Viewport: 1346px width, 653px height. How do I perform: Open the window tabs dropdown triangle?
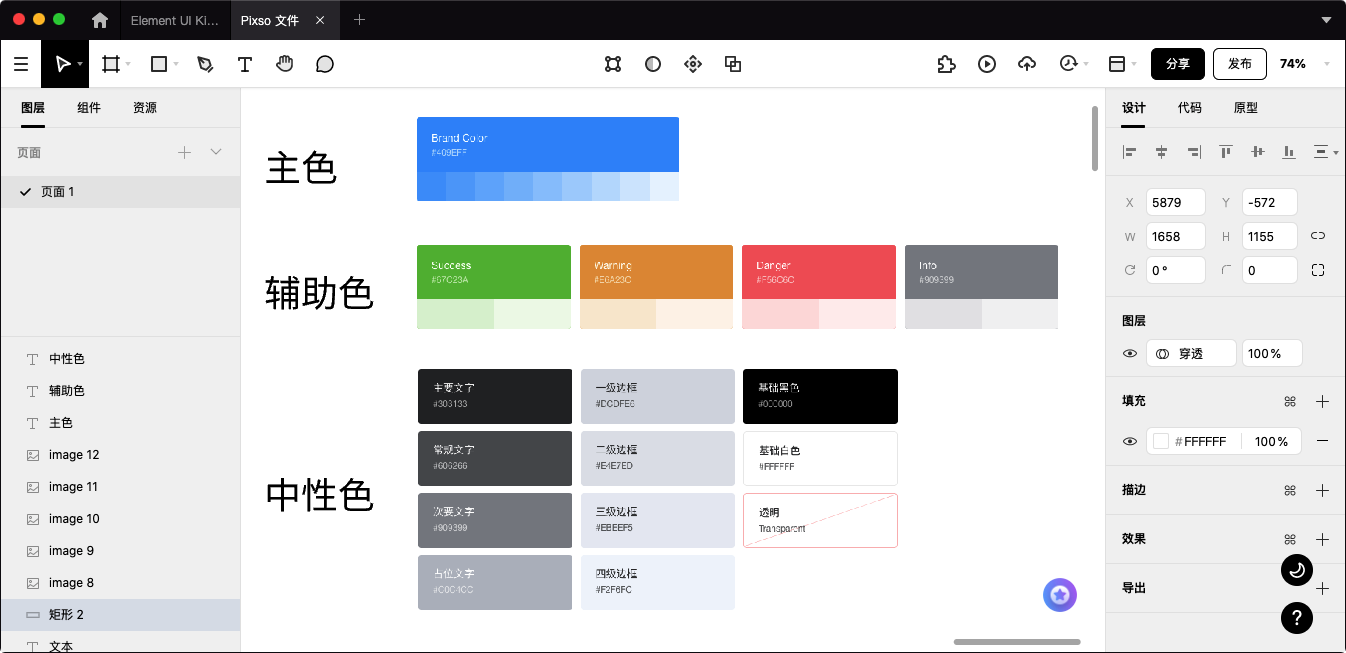pyautogui.click(x=1326, y=20)
